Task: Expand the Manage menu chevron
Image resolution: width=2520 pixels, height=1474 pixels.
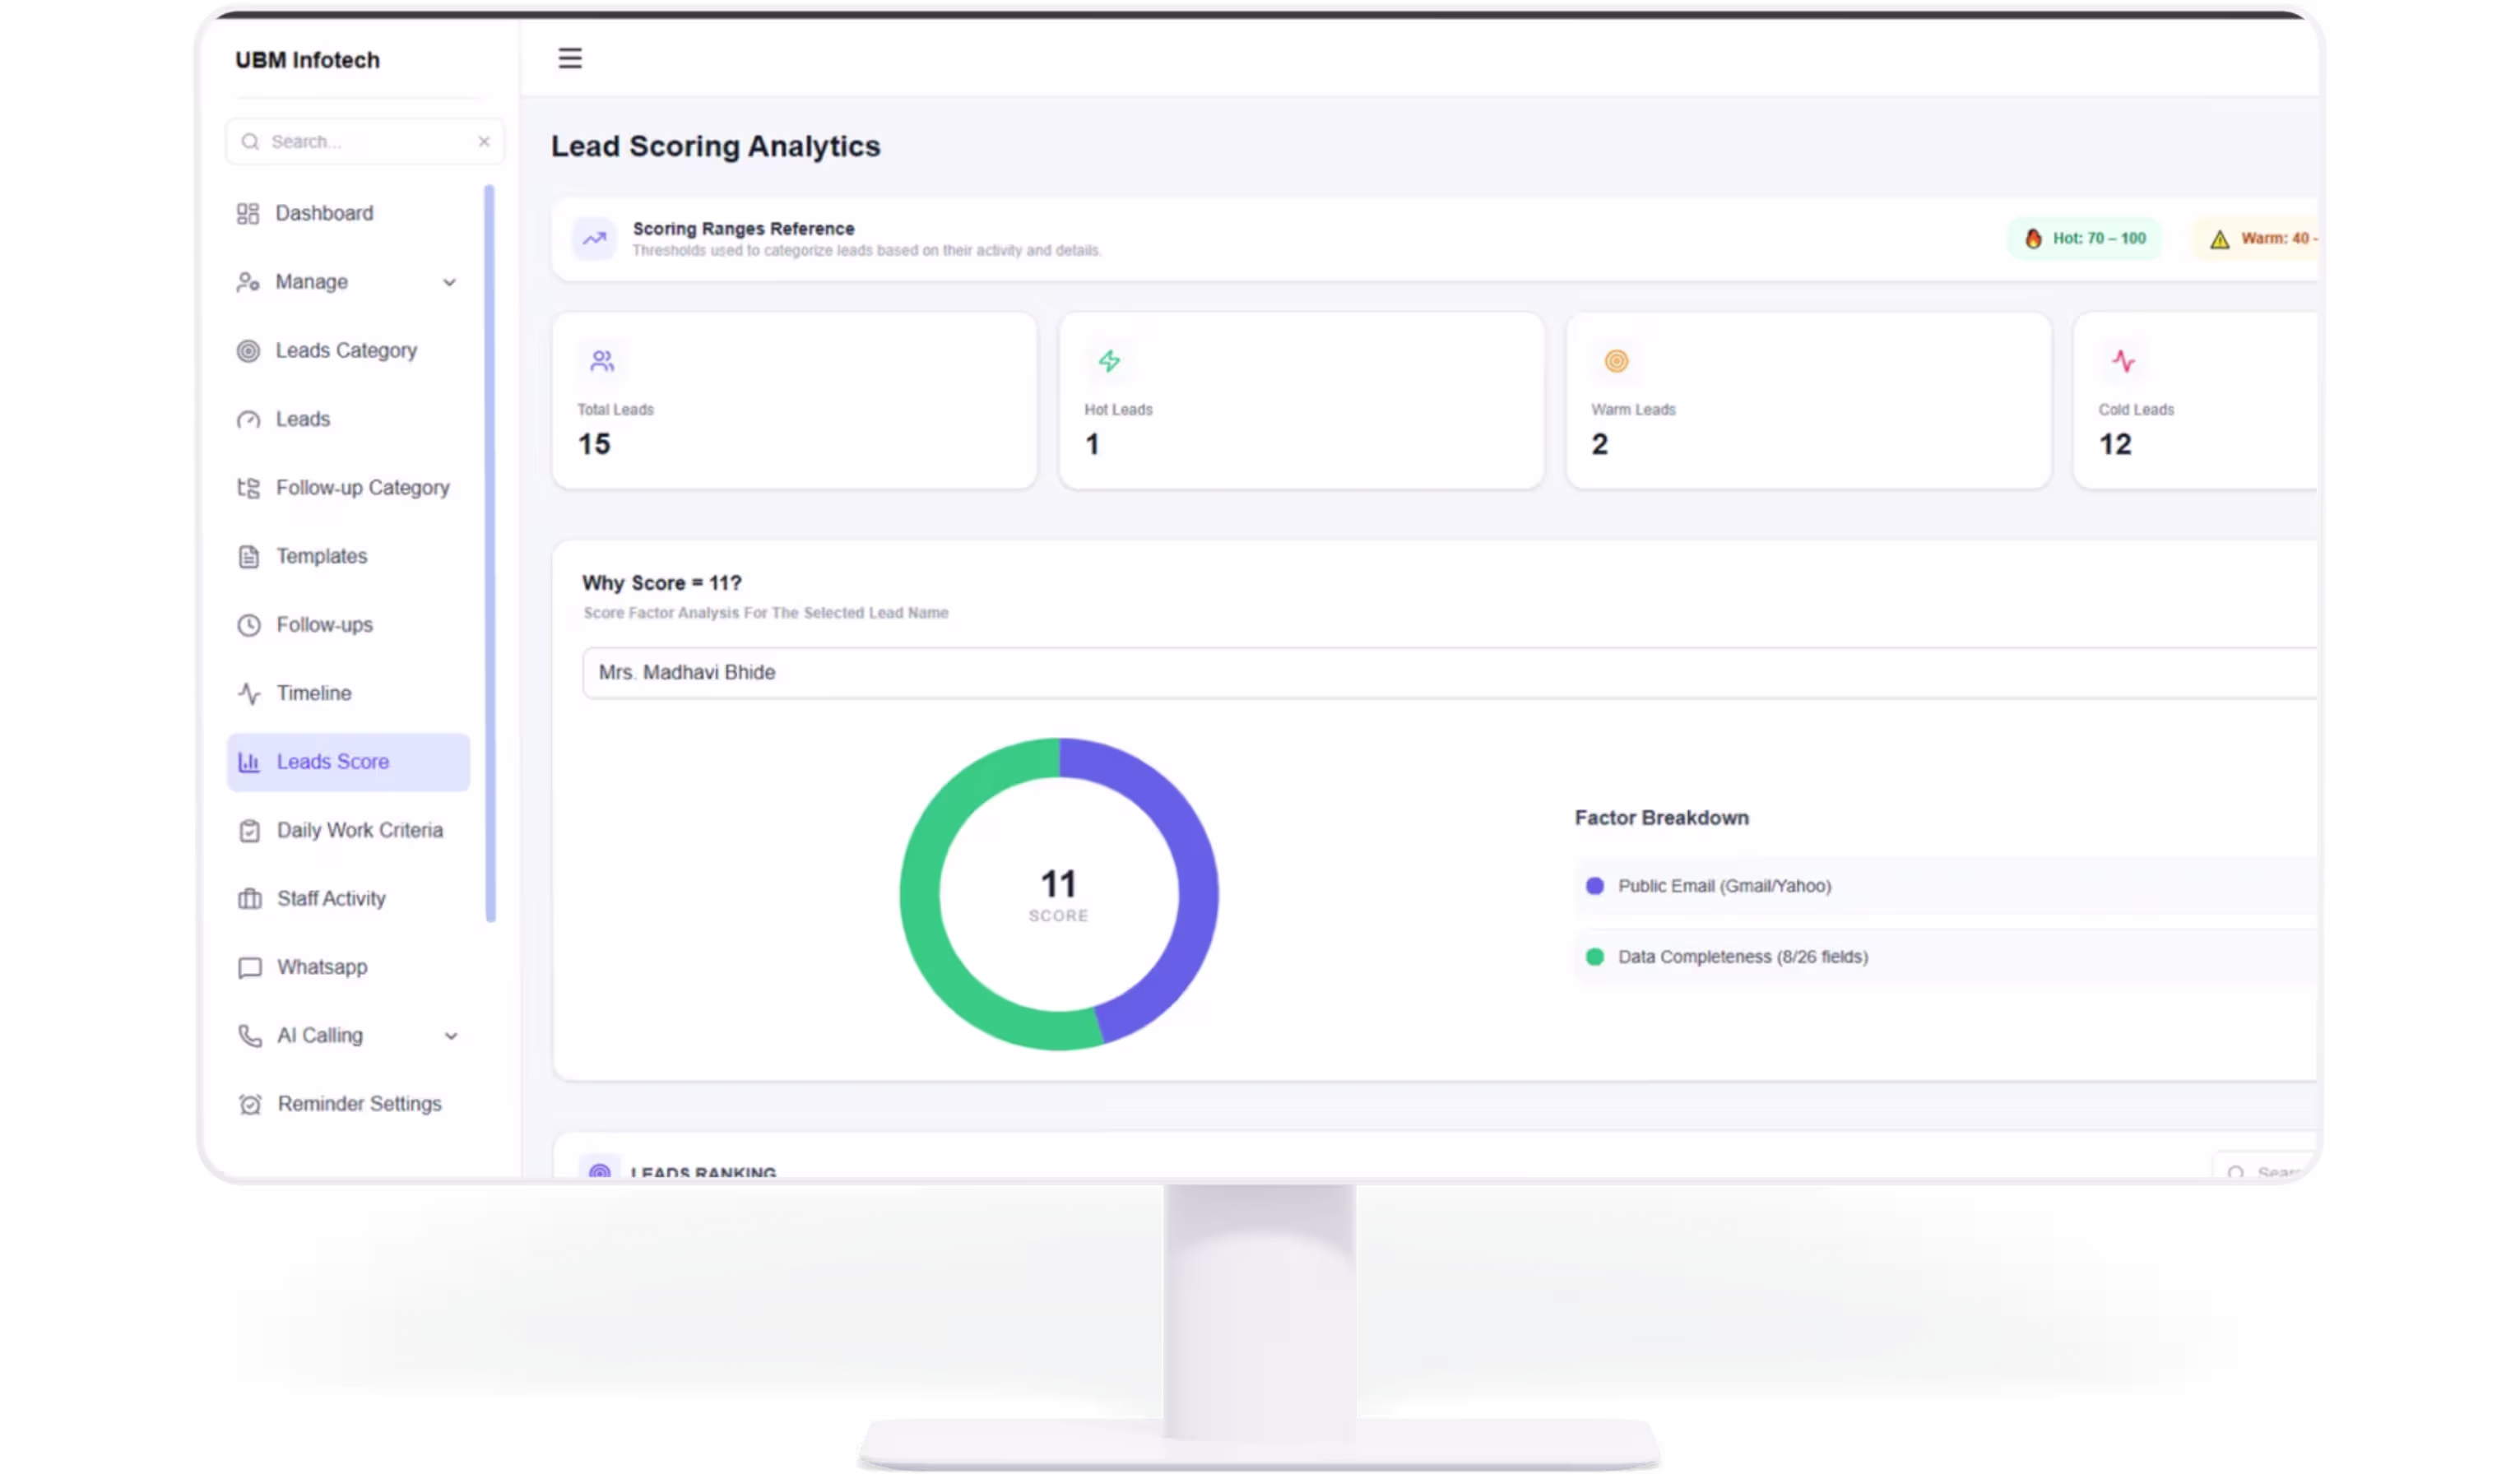Action: coord(450,282)
